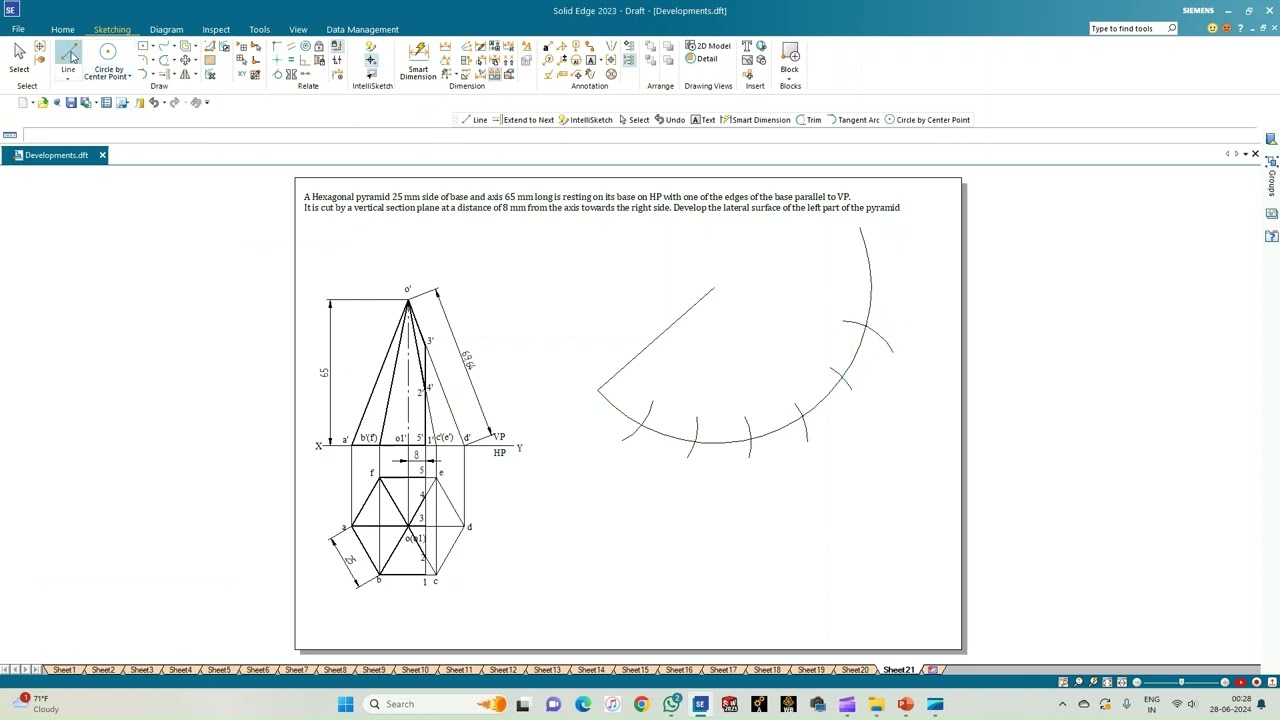The width and height of the screenshot is (1280, 720).
Task: Open the Data Management tab
Action: [x=362, y=29]
